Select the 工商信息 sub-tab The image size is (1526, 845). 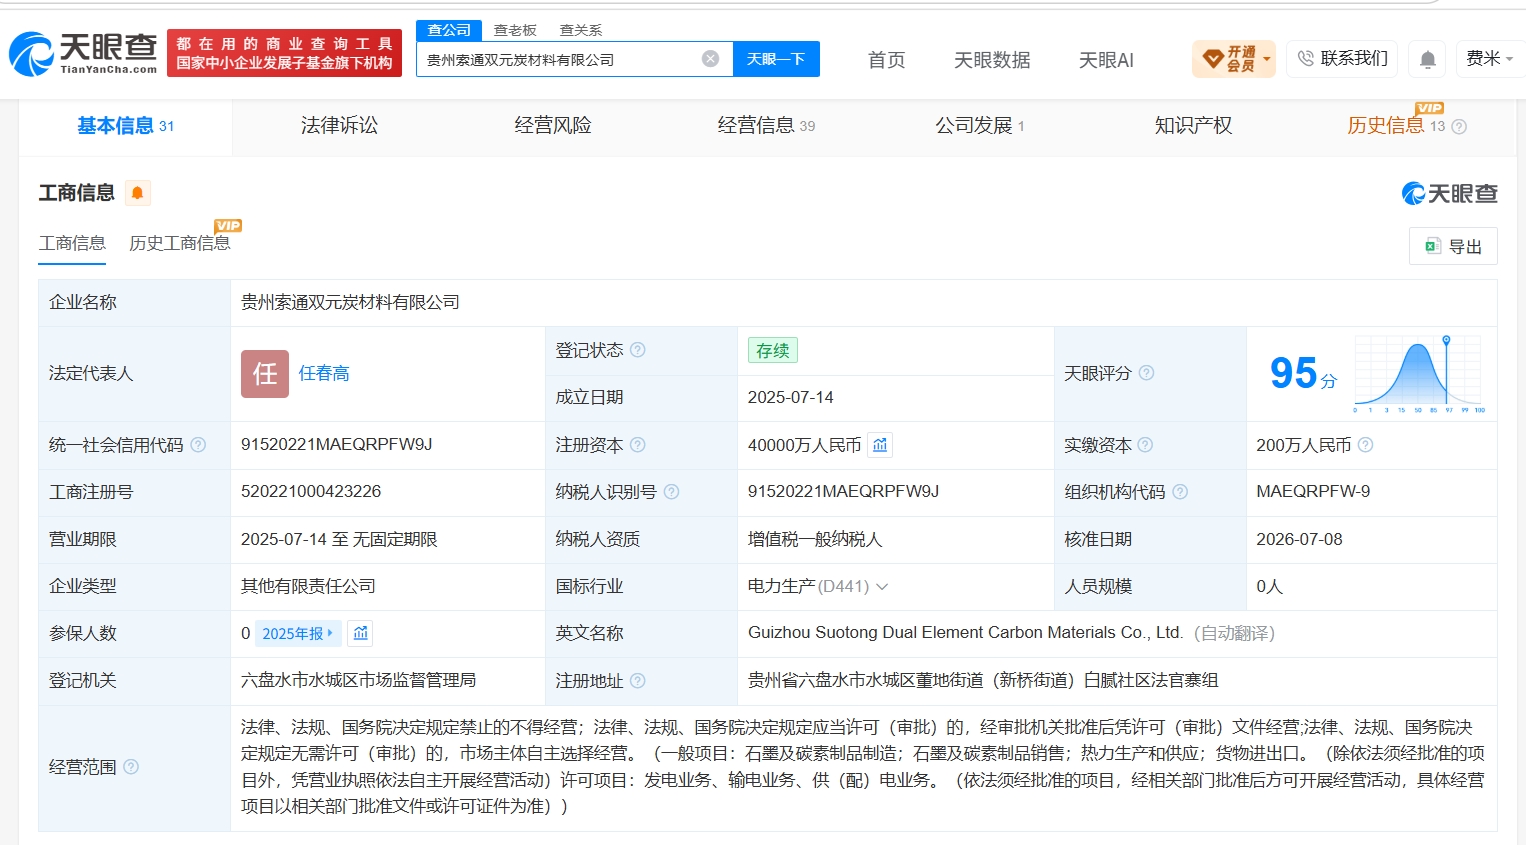tap(72, 243)
